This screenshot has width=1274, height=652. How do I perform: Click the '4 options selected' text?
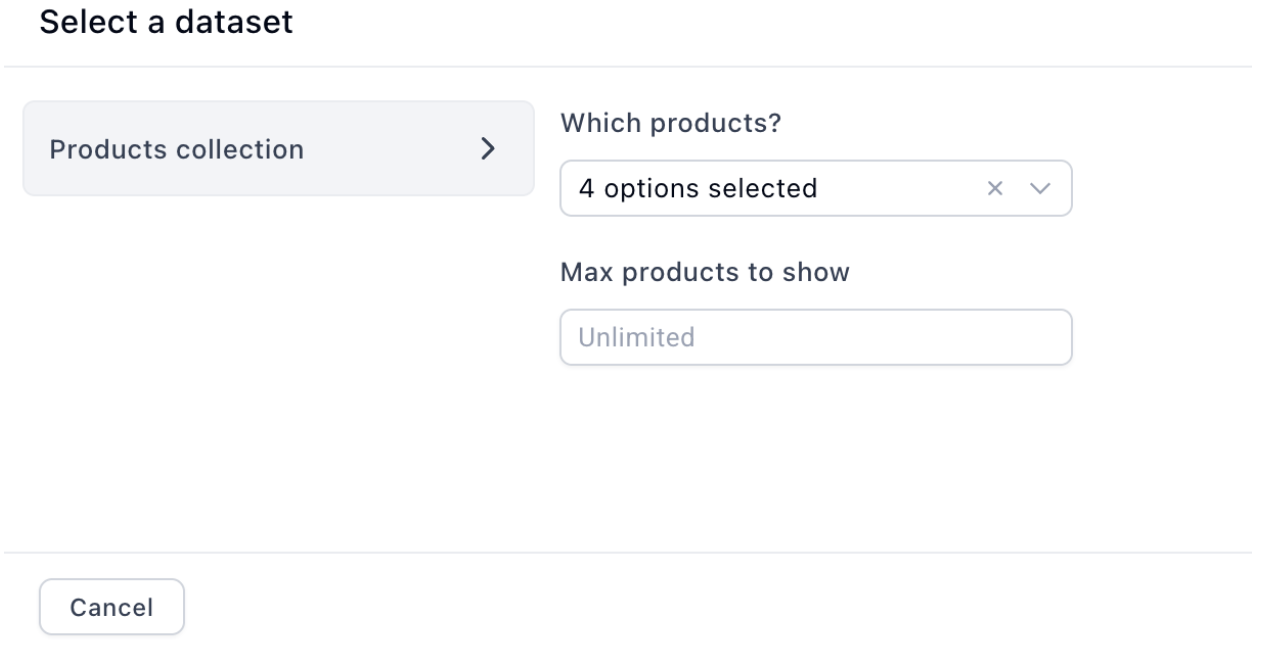[698, 188]
